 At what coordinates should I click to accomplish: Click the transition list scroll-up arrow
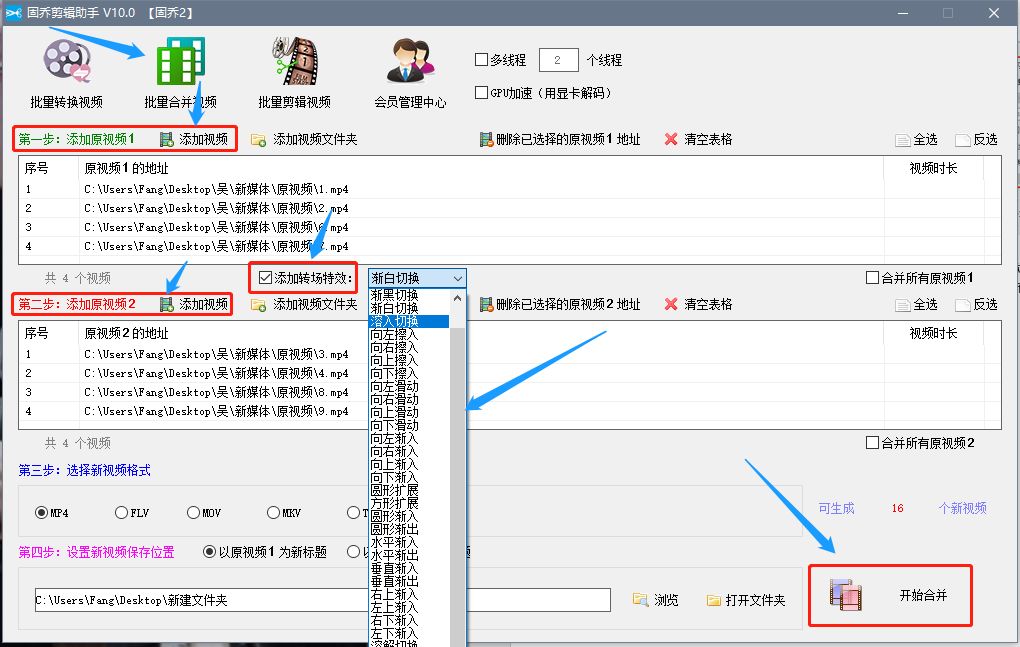[457, 298]
